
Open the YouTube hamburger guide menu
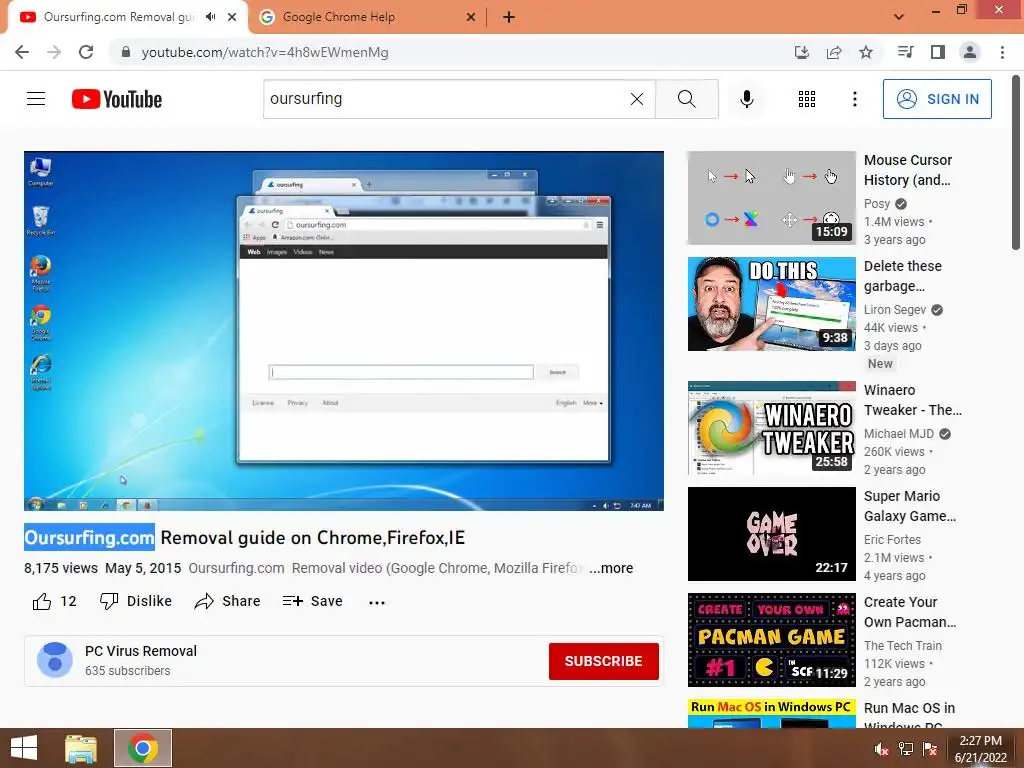click(x=36, y=99)
